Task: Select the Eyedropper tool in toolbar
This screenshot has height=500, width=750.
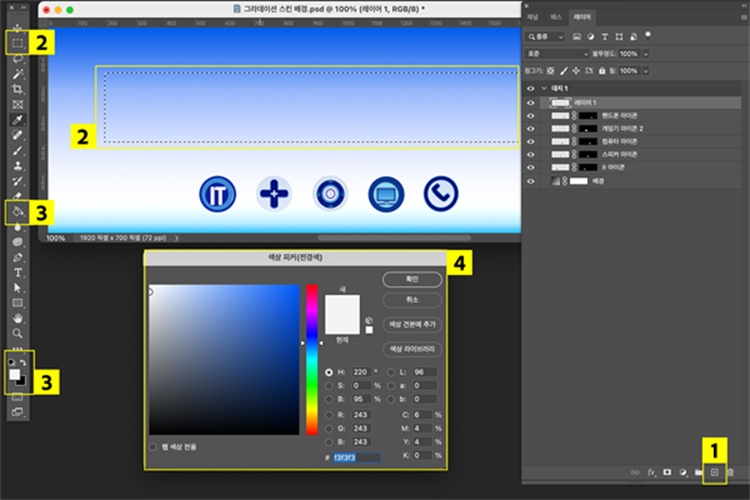Action: (18, 119)
